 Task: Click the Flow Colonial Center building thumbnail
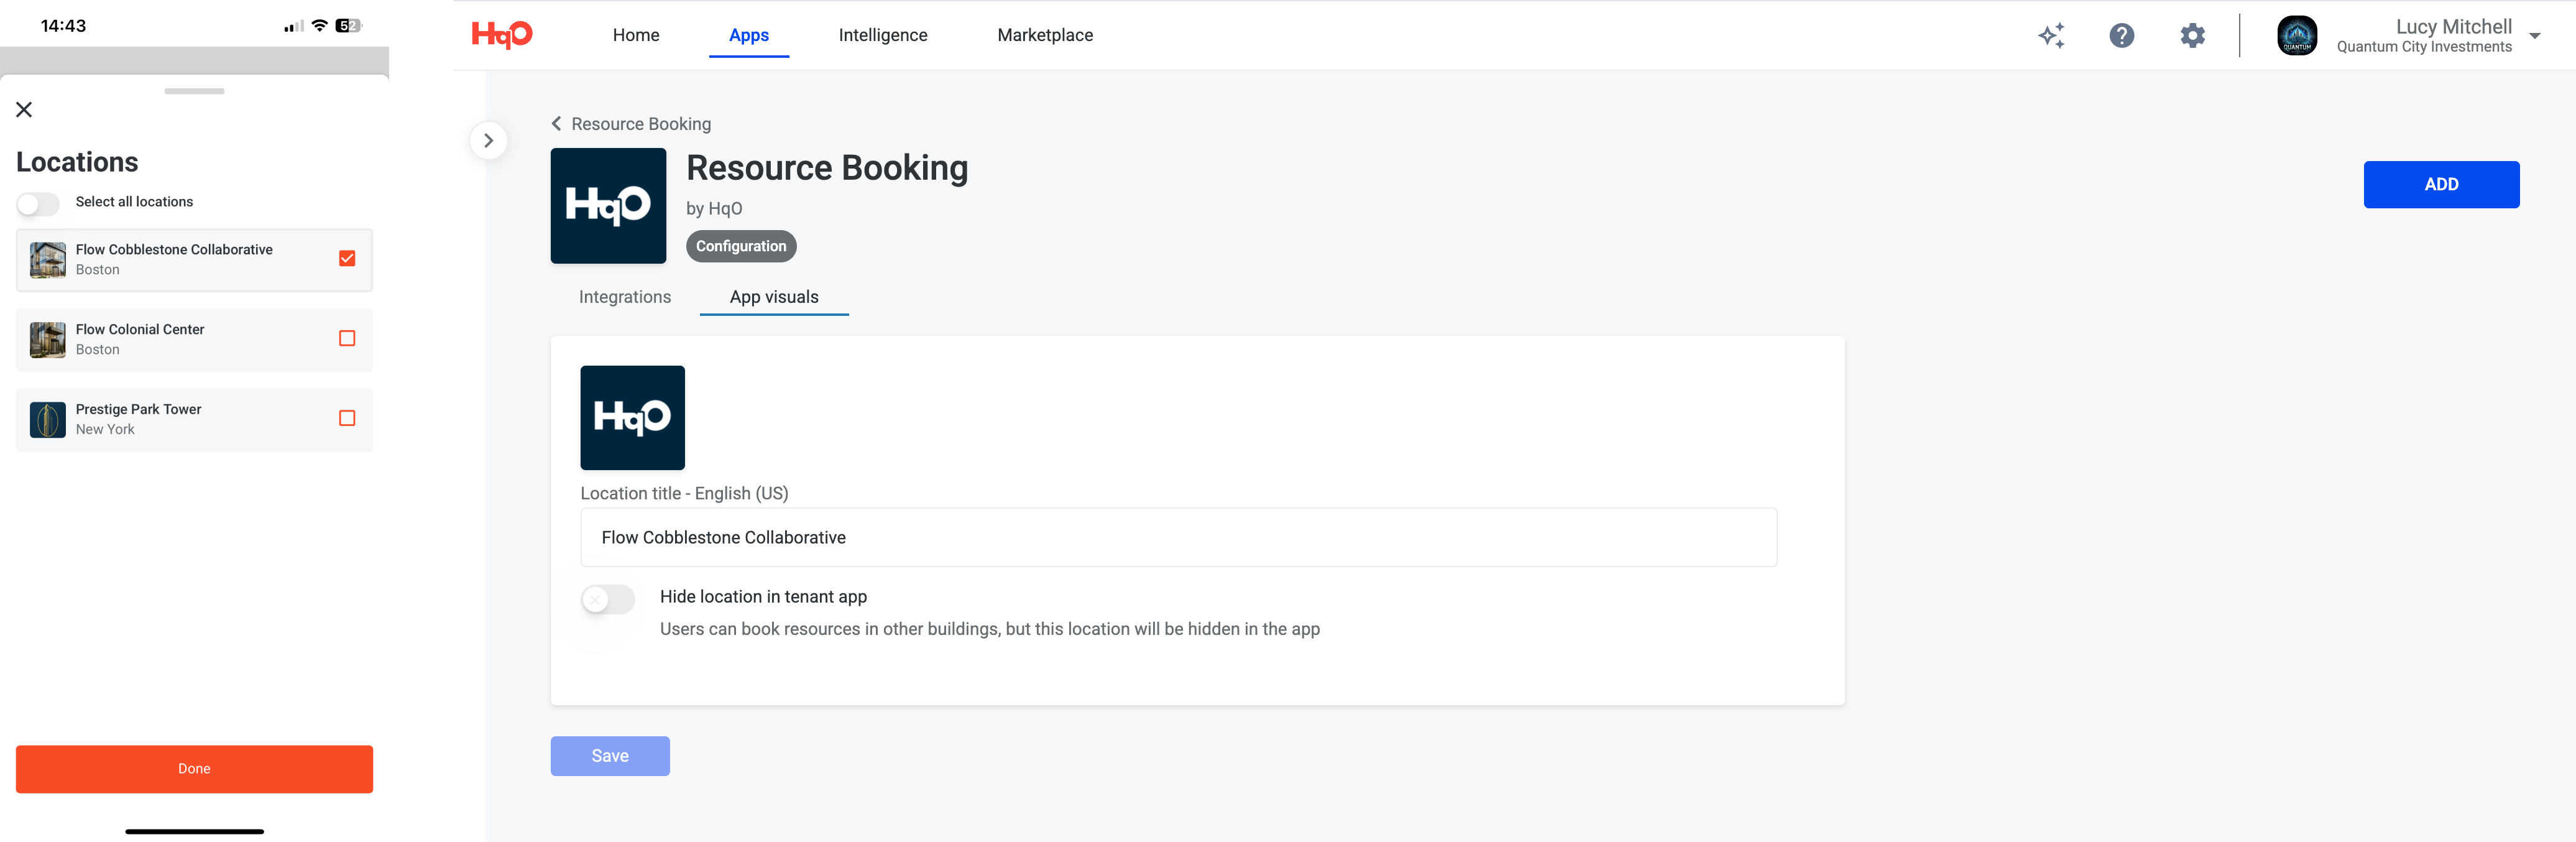(x=48, y=340)
